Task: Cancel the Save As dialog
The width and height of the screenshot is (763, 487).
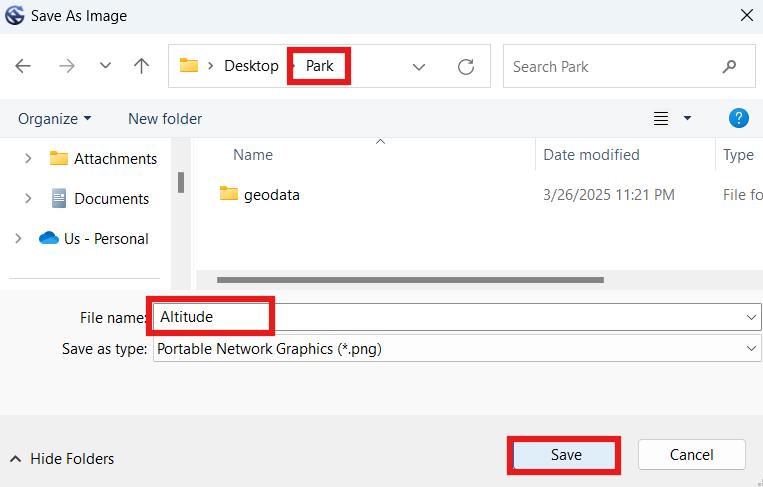Action: pyautogui.click(x=691, y=454)
